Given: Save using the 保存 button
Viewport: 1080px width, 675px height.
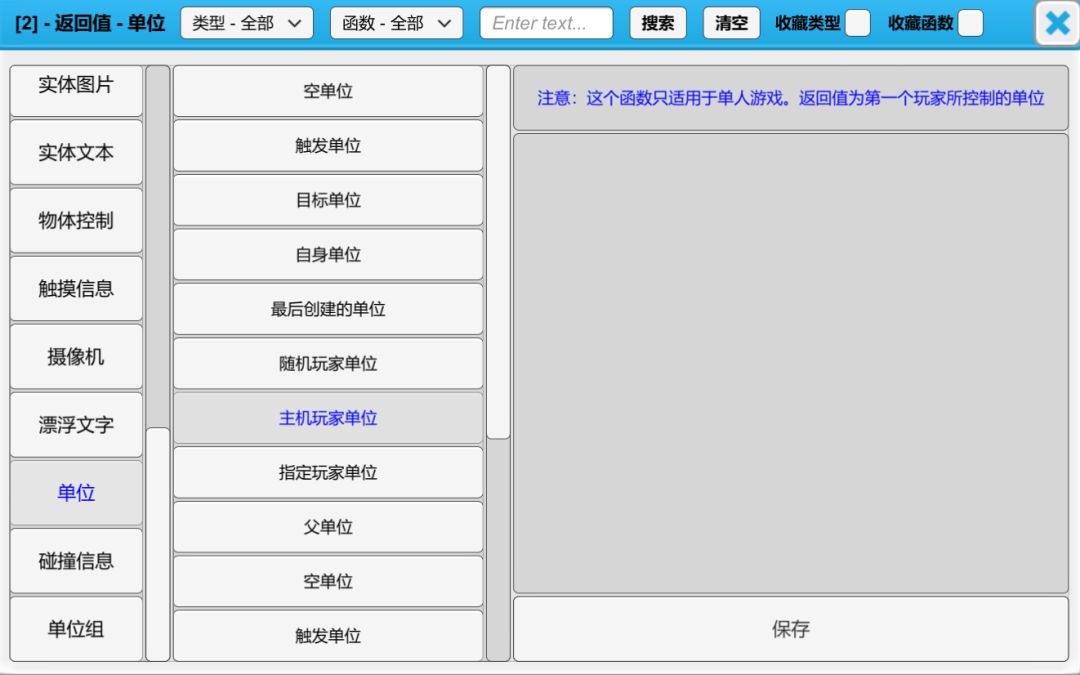Looking at the screenshot, I should pos(790,629).
